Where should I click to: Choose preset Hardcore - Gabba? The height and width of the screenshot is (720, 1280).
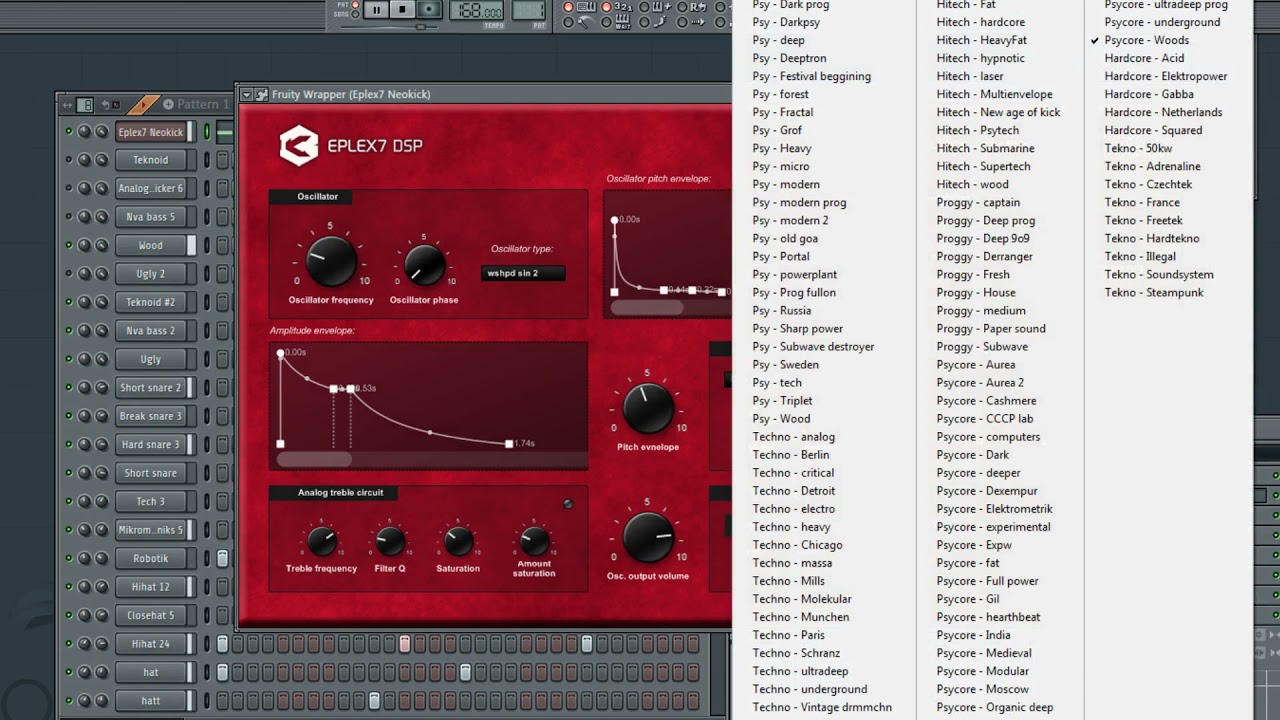(x=1149, y=94)
